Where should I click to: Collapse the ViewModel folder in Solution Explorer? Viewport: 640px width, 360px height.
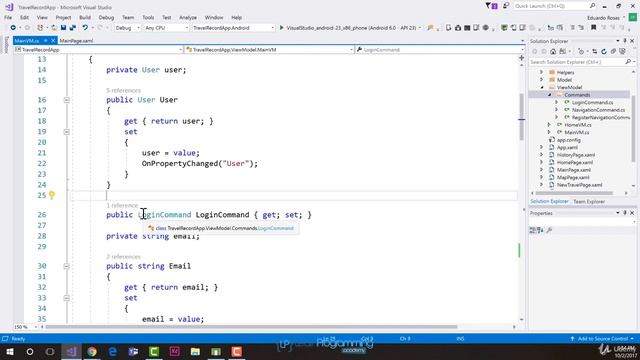point(542,87)
